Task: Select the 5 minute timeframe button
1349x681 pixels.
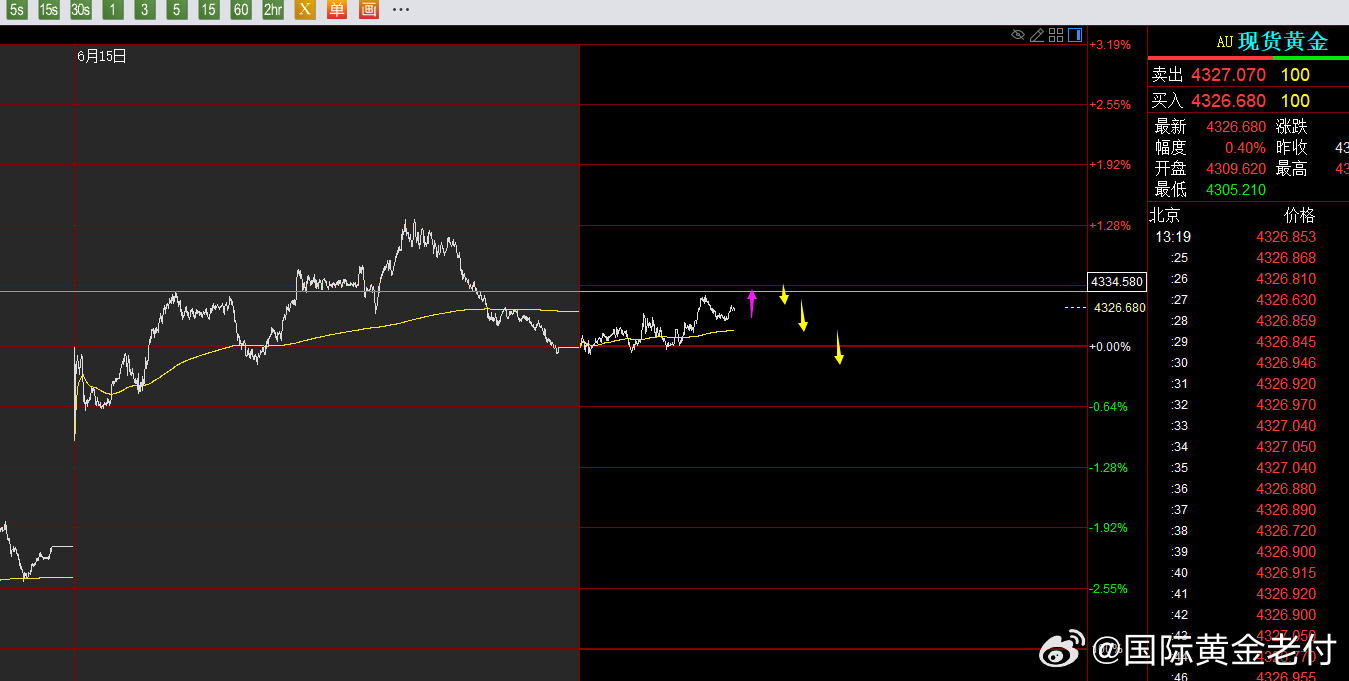Action: pos(177,10)
